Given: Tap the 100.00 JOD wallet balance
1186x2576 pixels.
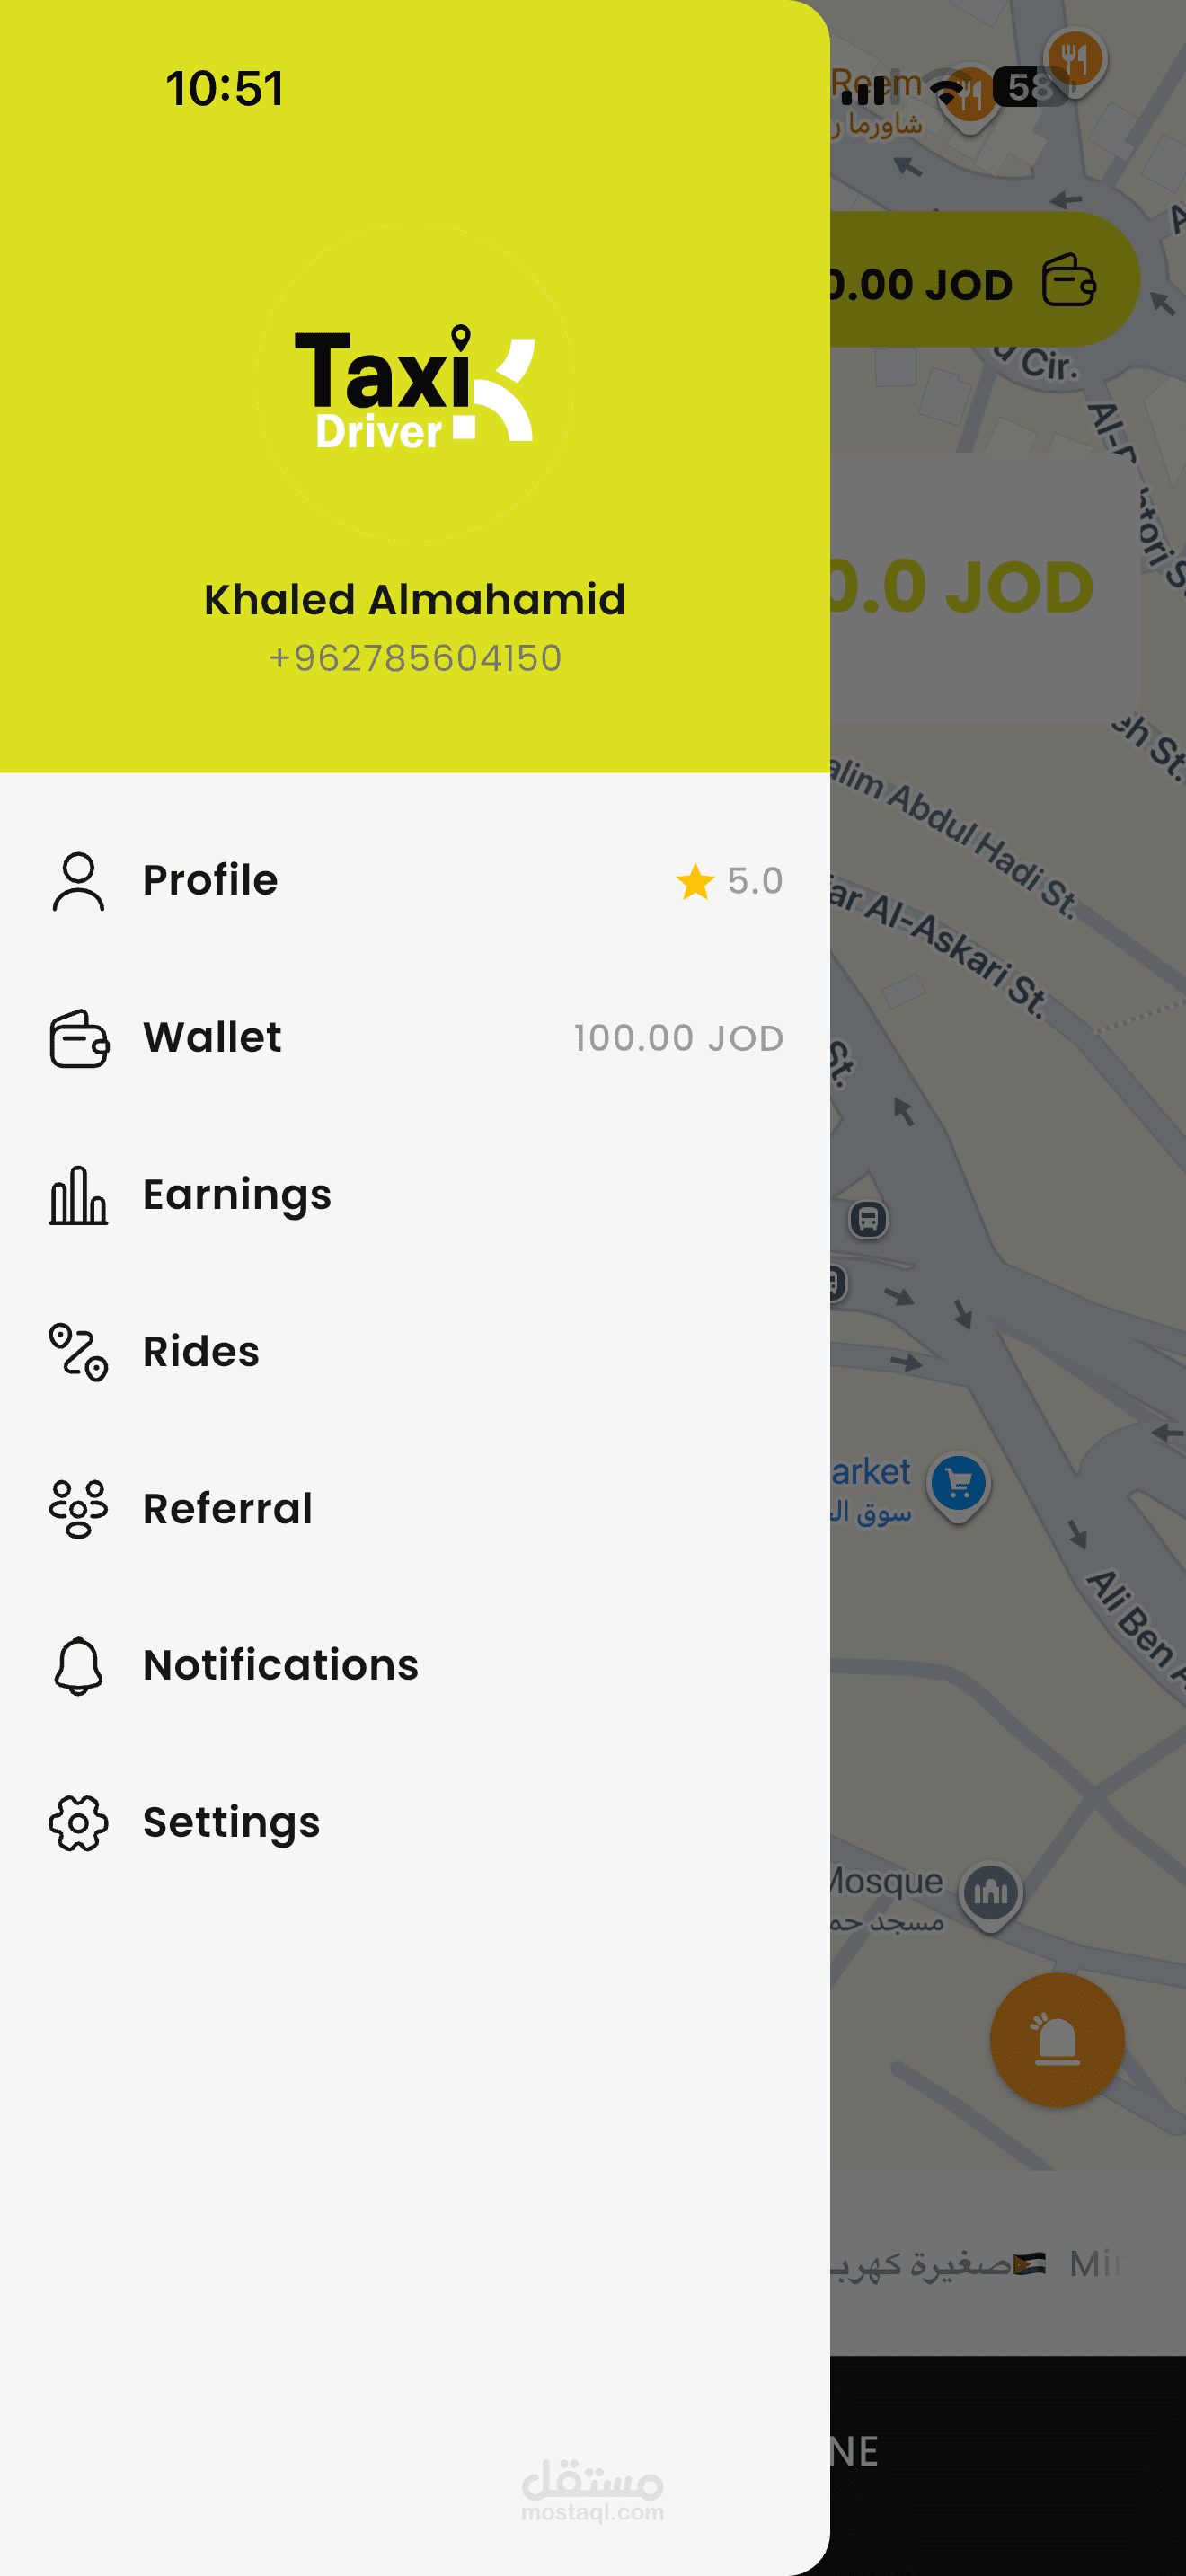Looking at the screenshot, I should tap(678, 1038).
